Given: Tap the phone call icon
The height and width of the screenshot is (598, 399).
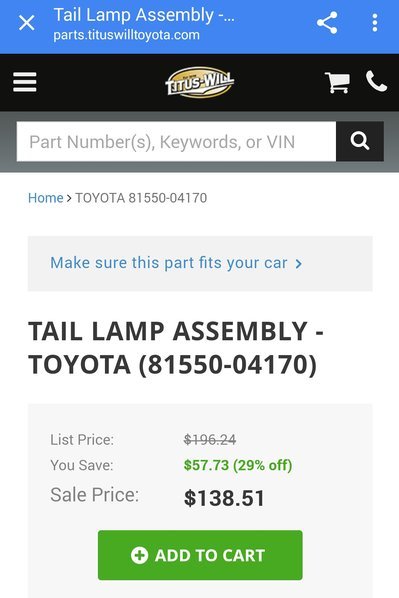Looking at the screenshot, I should 376,81.
